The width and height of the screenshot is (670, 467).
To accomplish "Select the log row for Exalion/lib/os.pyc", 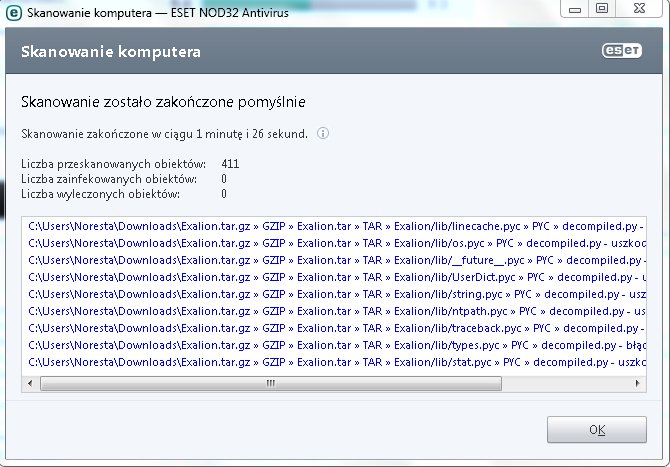I will click(334, 243).
